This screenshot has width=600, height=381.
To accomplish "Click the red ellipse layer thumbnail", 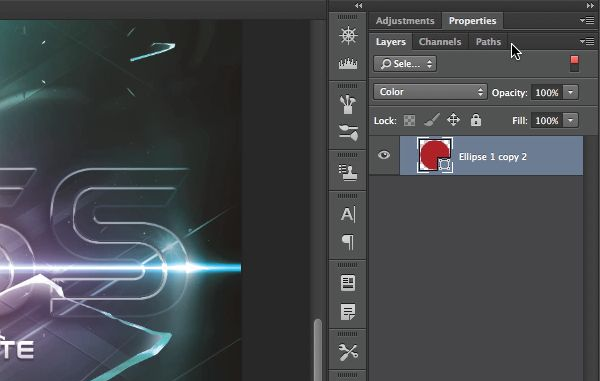I will (435, 155).
